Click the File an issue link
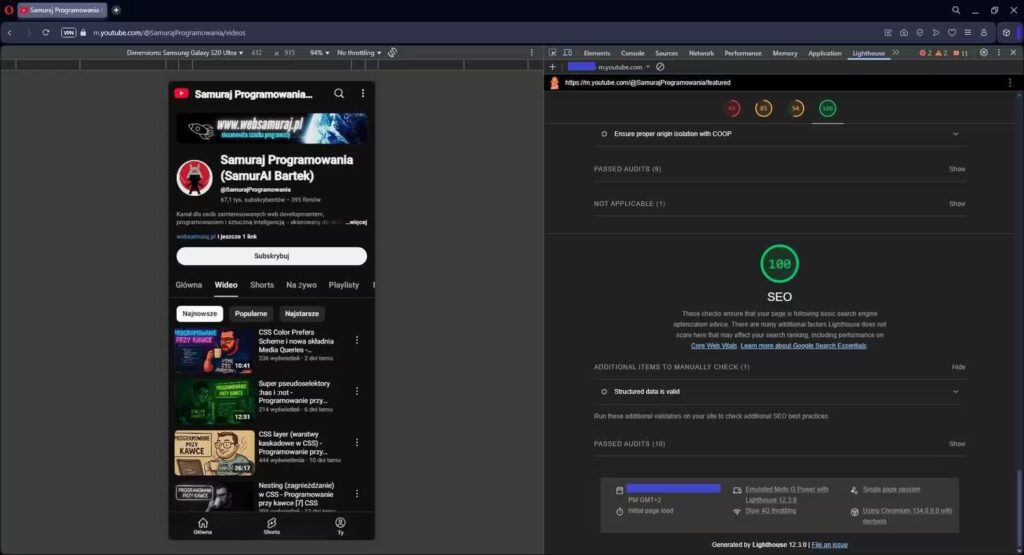The width and height of the screenshot is (1024, 555). click(x=829, y=545)
